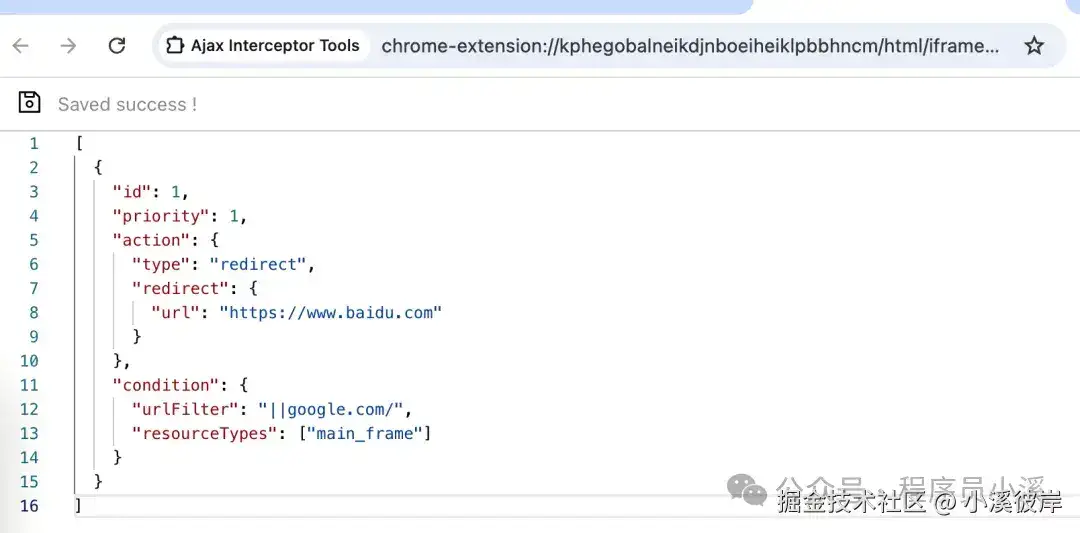Image resolution: width=1080 pixels, height=533 pixels.
Task: Click the extension puzzle icon in address bar
Action: [176, 46]
